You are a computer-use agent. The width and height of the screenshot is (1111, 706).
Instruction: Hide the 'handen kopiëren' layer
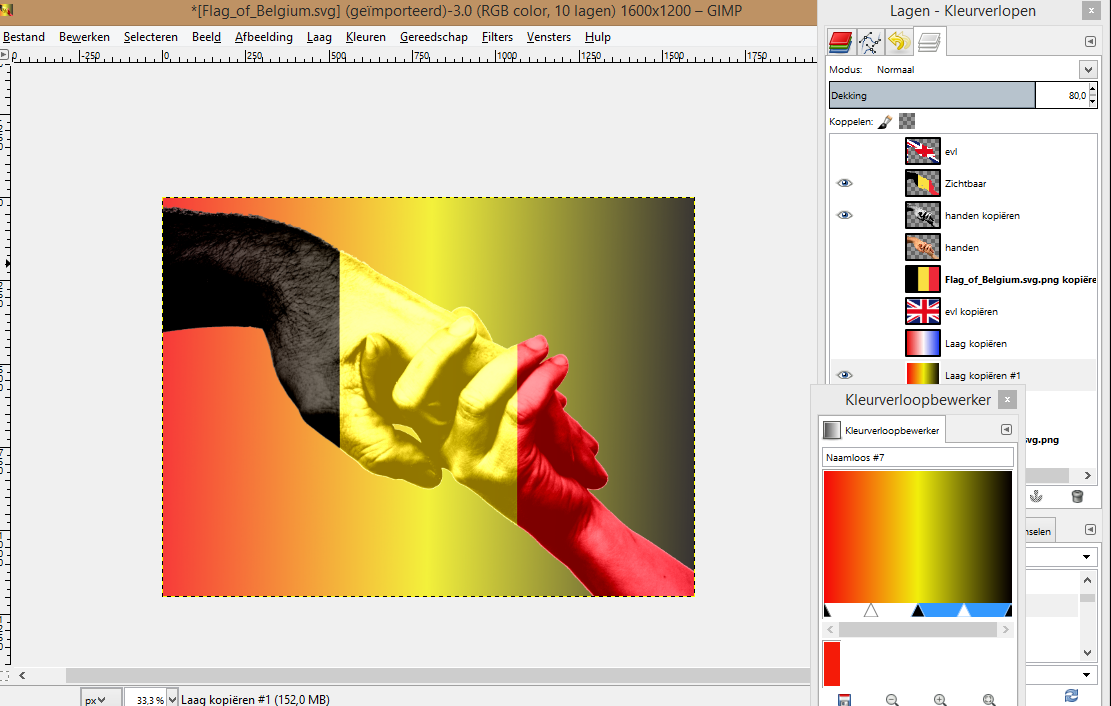pos(845,216)
